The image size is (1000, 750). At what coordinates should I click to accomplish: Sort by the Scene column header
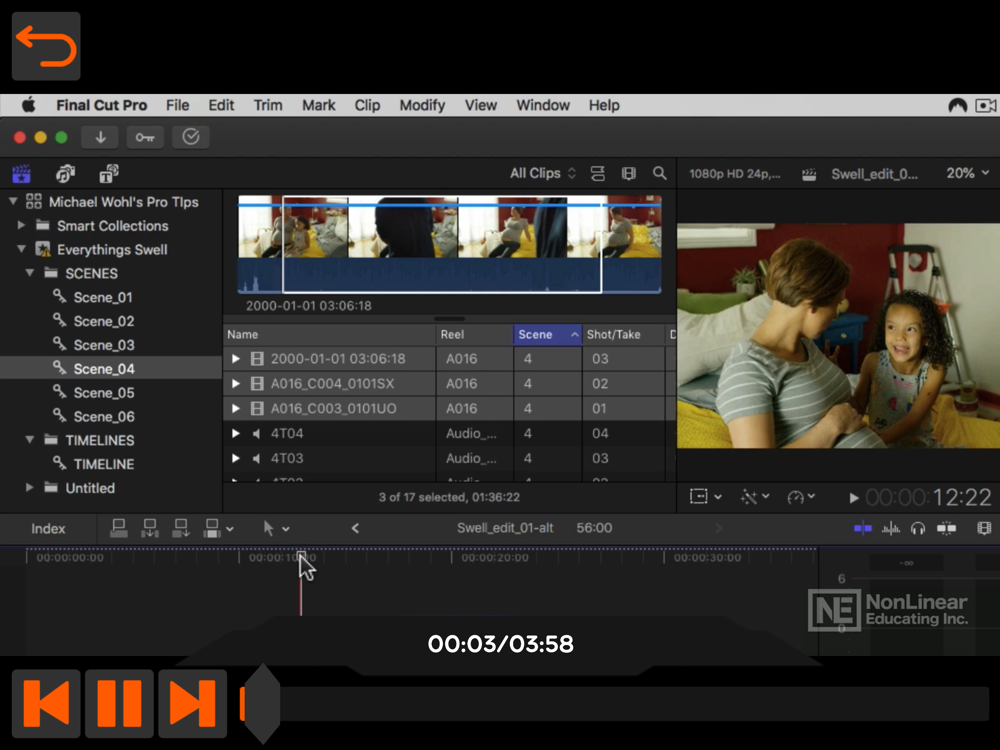548,335
